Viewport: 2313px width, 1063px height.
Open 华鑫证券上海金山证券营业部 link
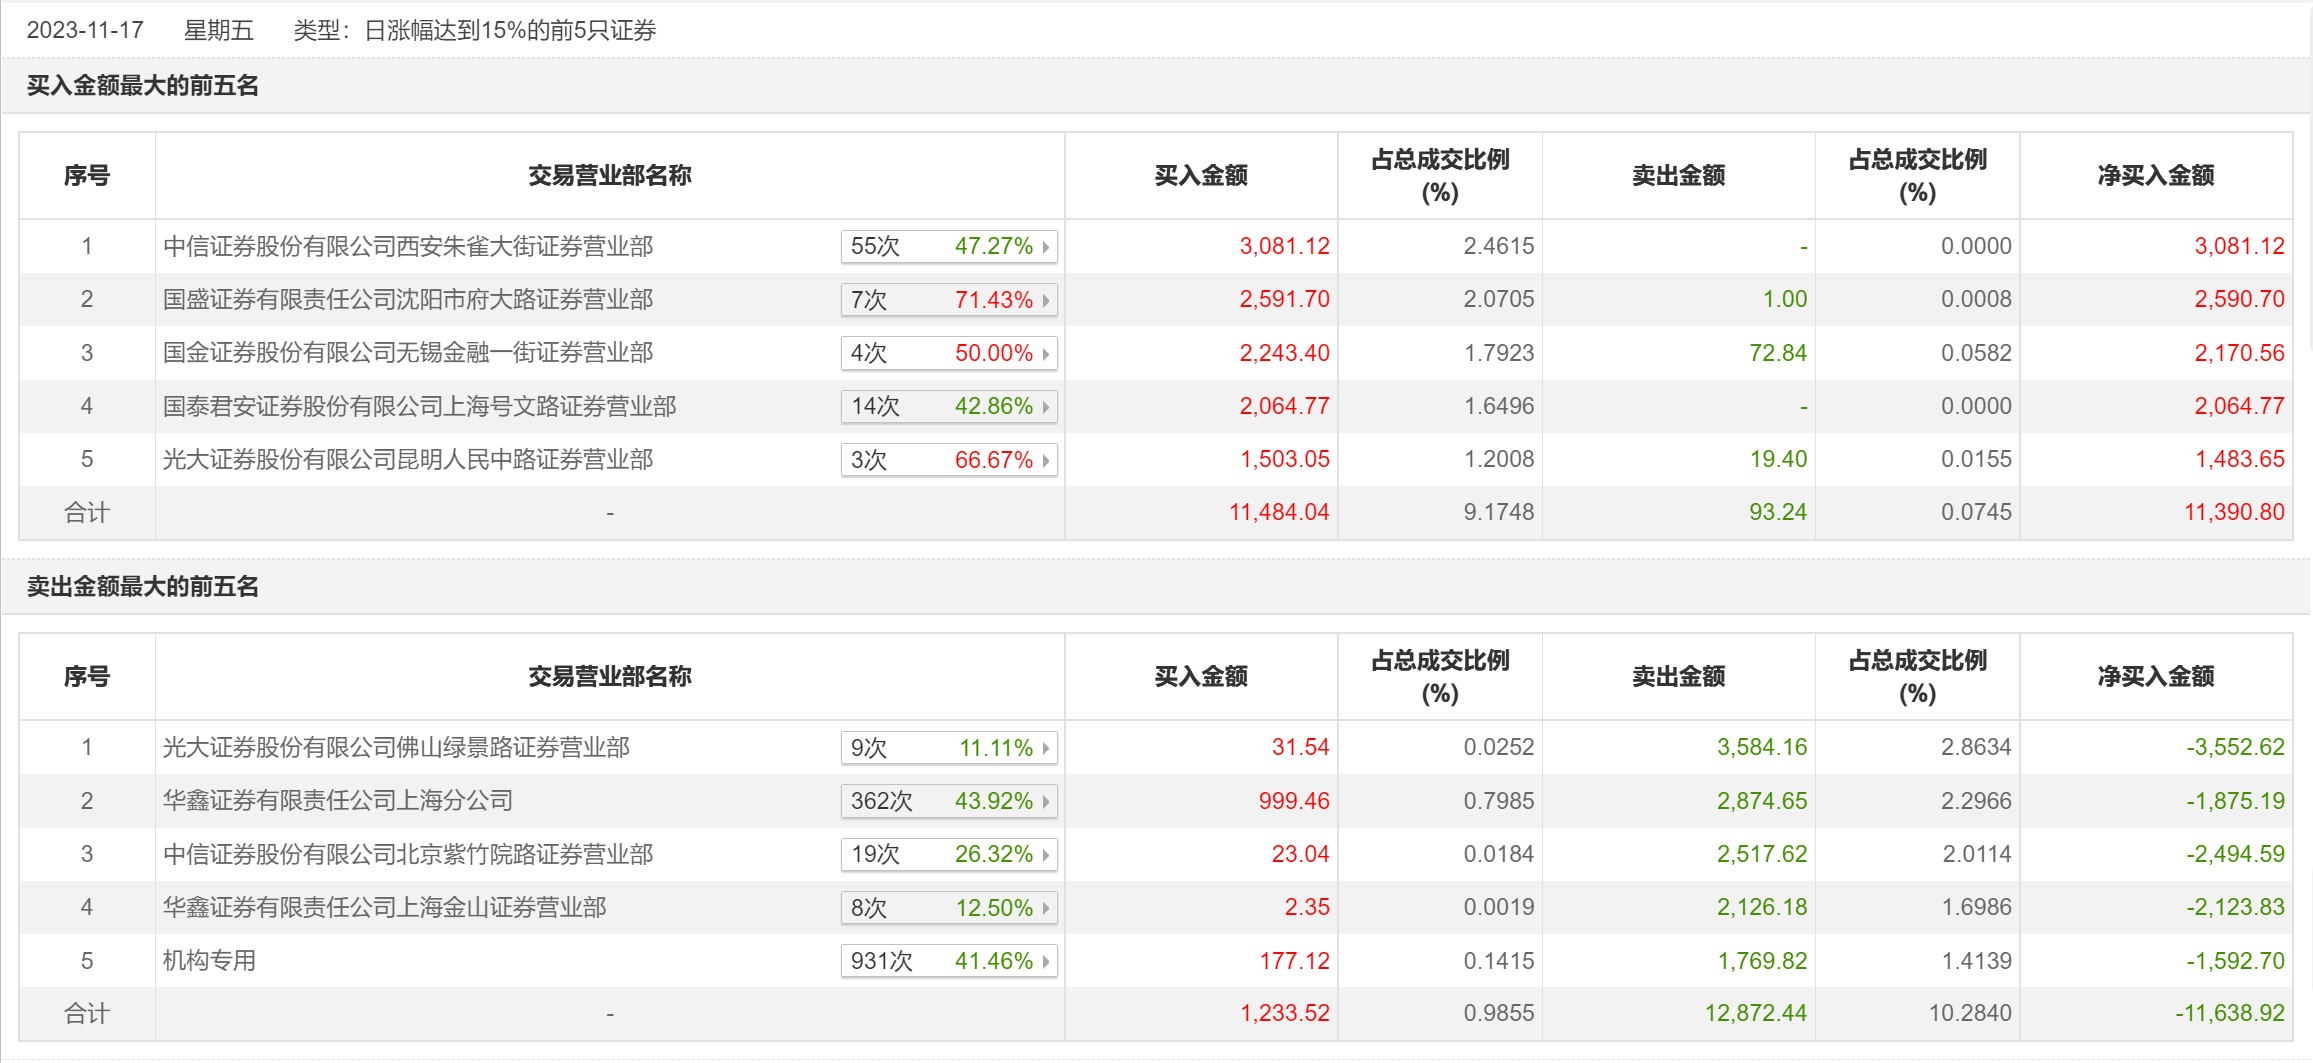tap(385, 907)
